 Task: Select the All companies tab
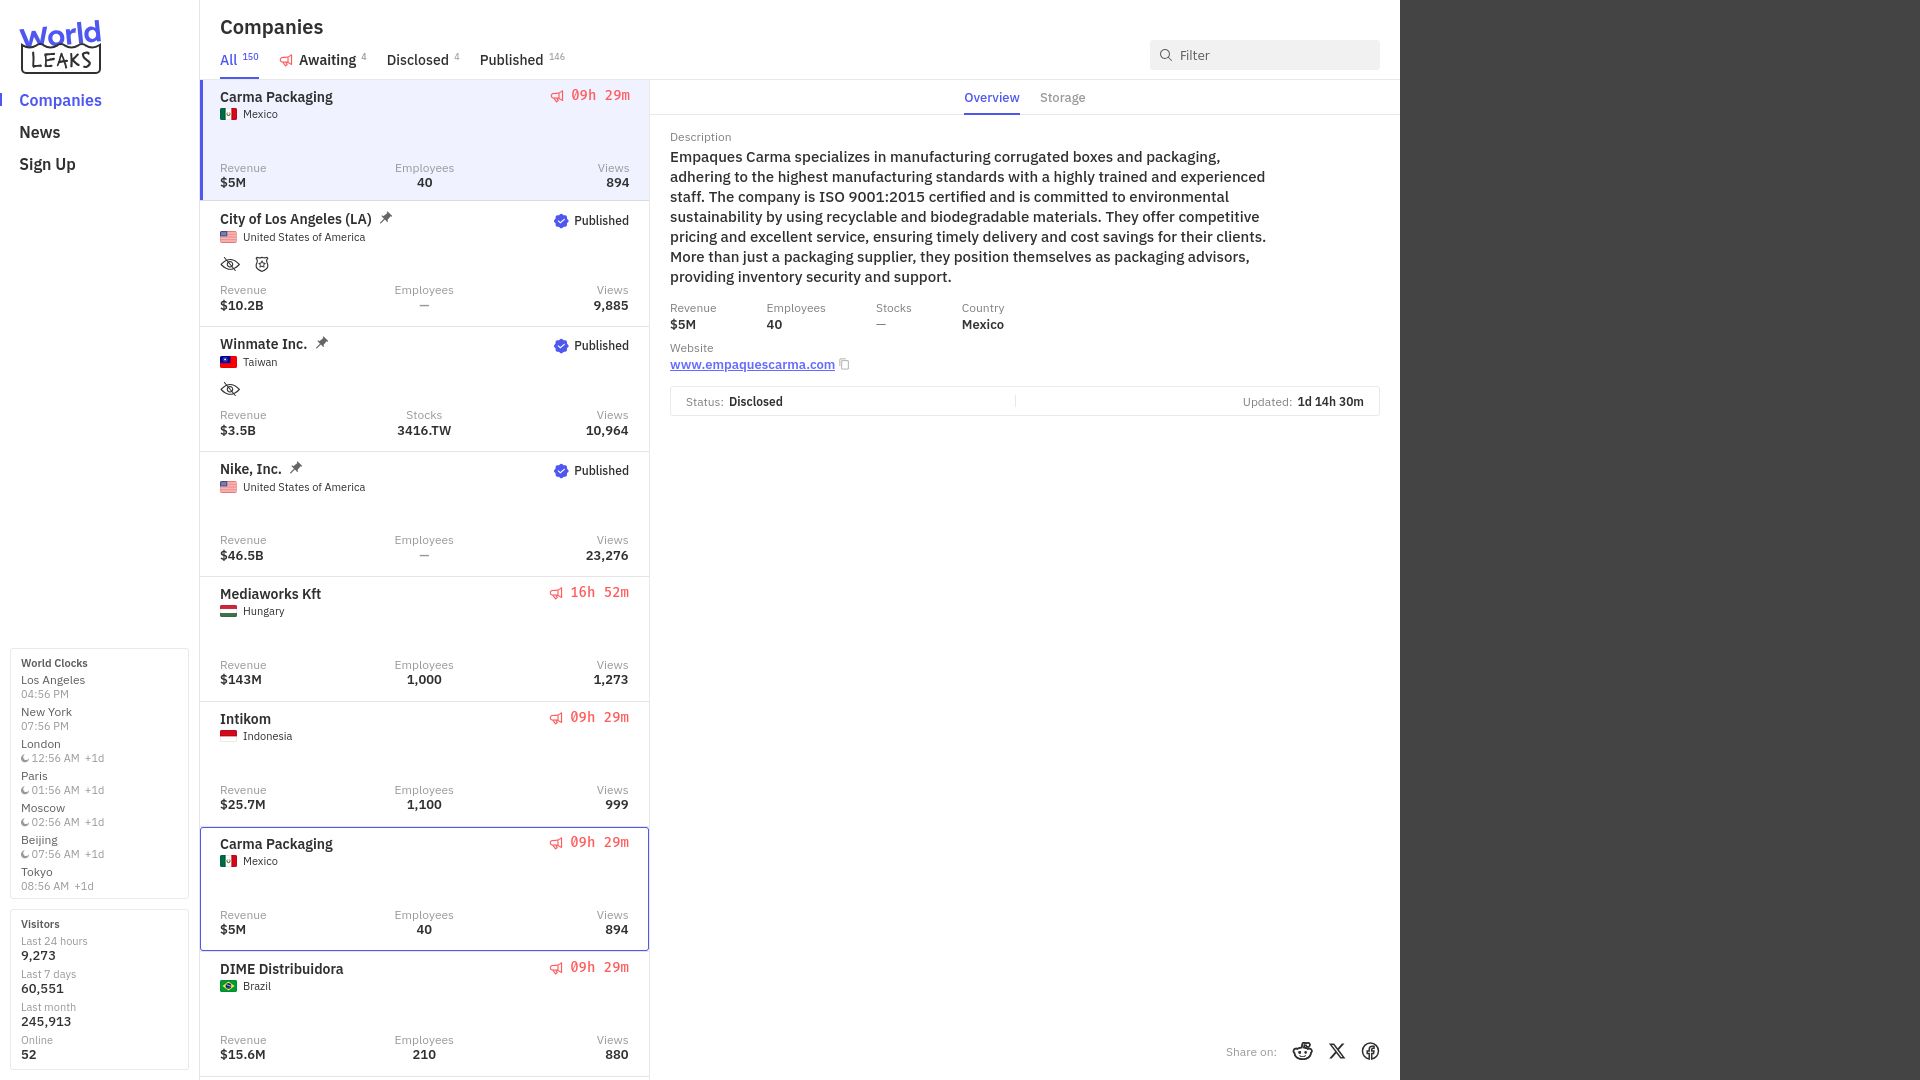click(239, 60)
